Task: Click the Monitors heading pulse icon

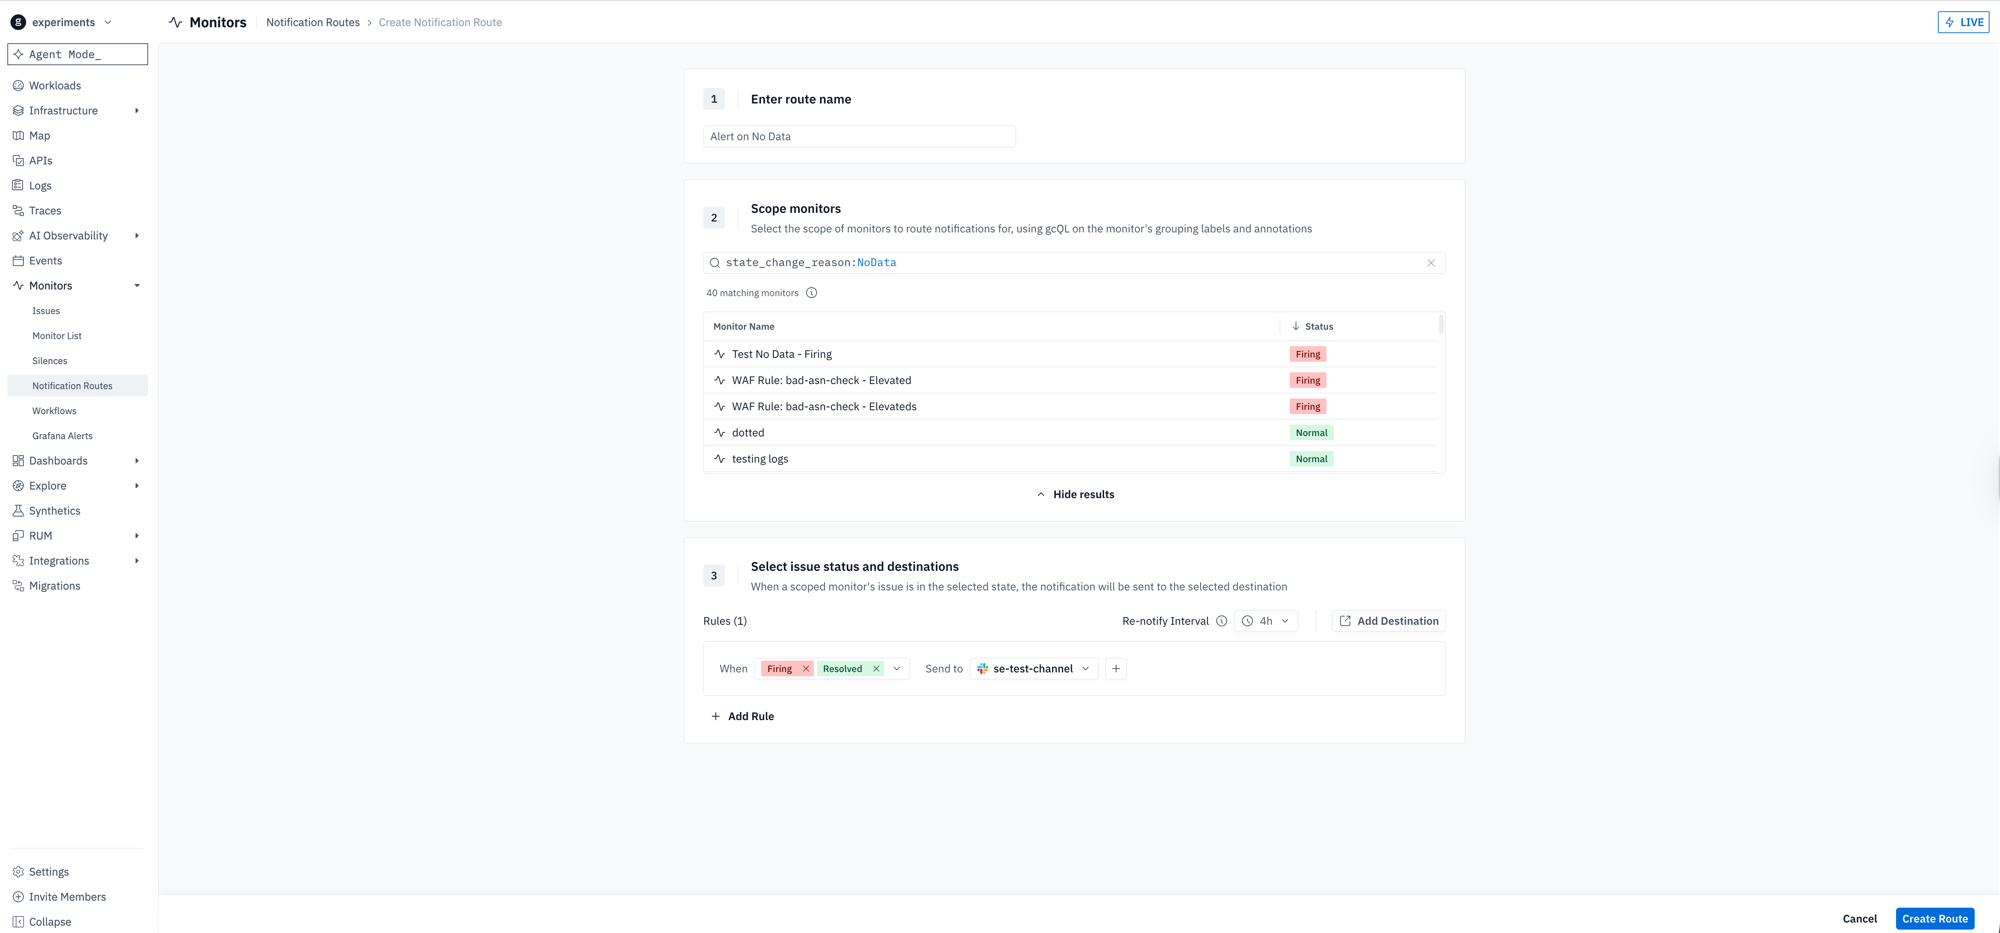Action: tap(176, 22)
